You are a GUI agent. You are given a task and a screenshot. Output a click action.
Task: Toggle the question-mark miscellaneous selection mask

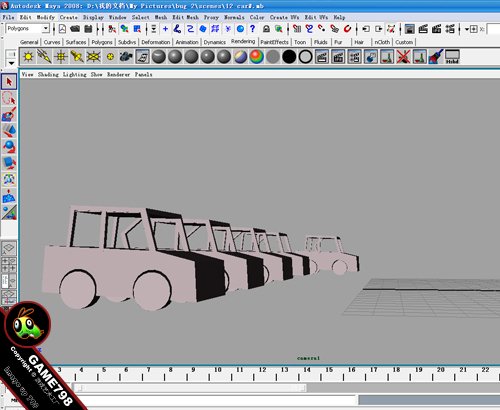252,29
